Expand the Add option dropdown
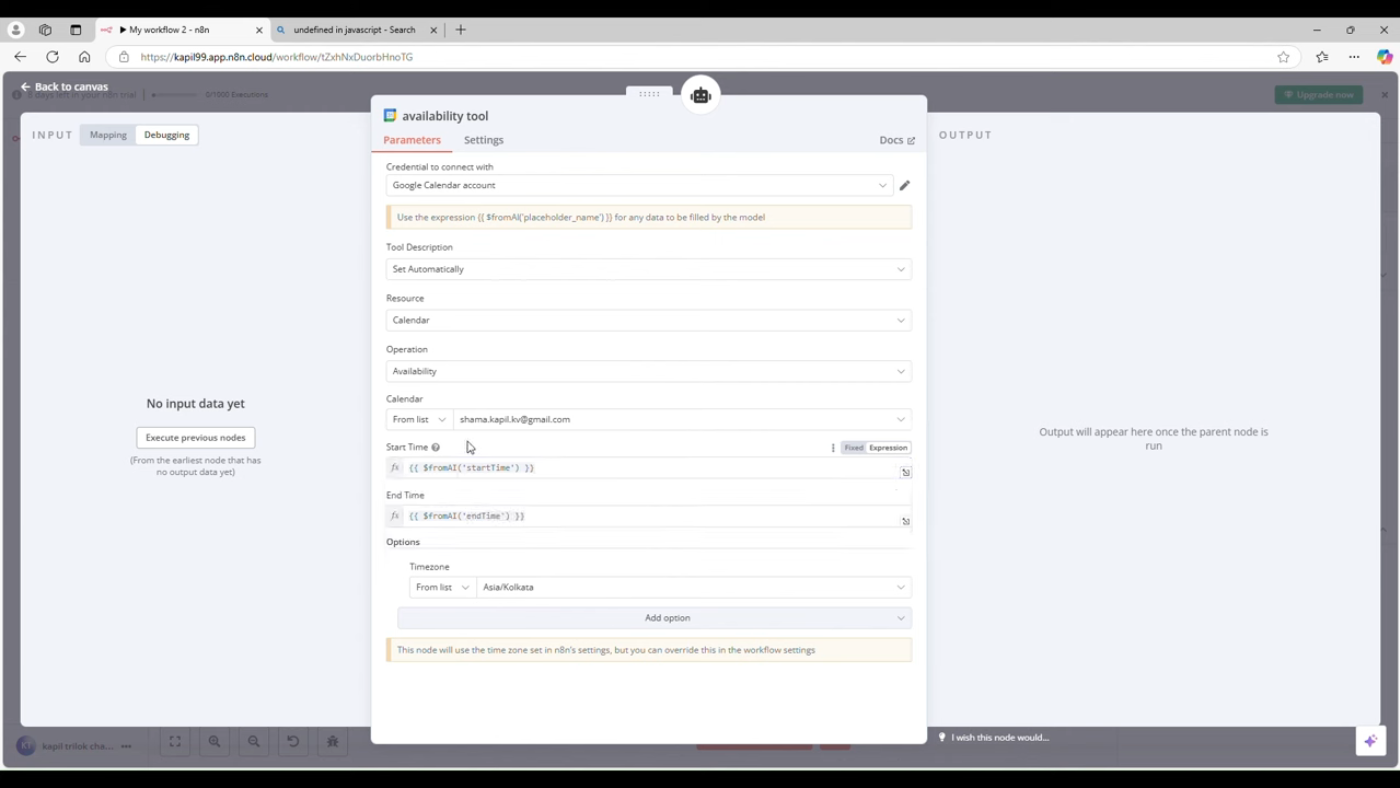The image size is (1400, 788). [655, 618]
